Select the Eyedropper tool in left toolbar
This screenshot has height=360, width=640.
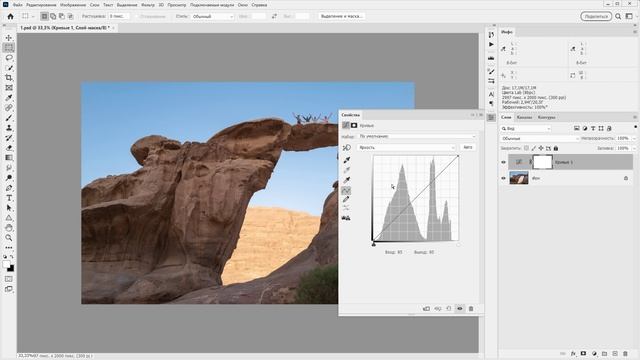pyautogui.click(x=9, y=98)
